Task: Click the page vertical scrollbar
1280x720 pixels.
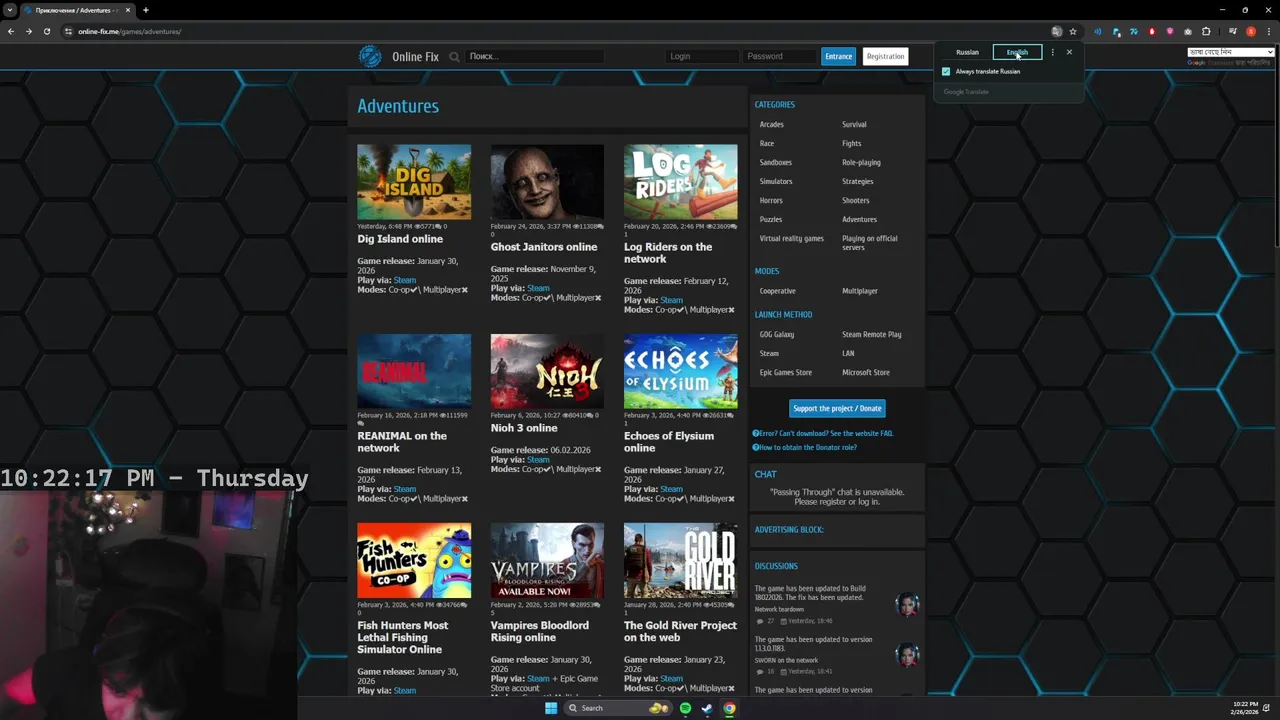Action: point(1276,145)
